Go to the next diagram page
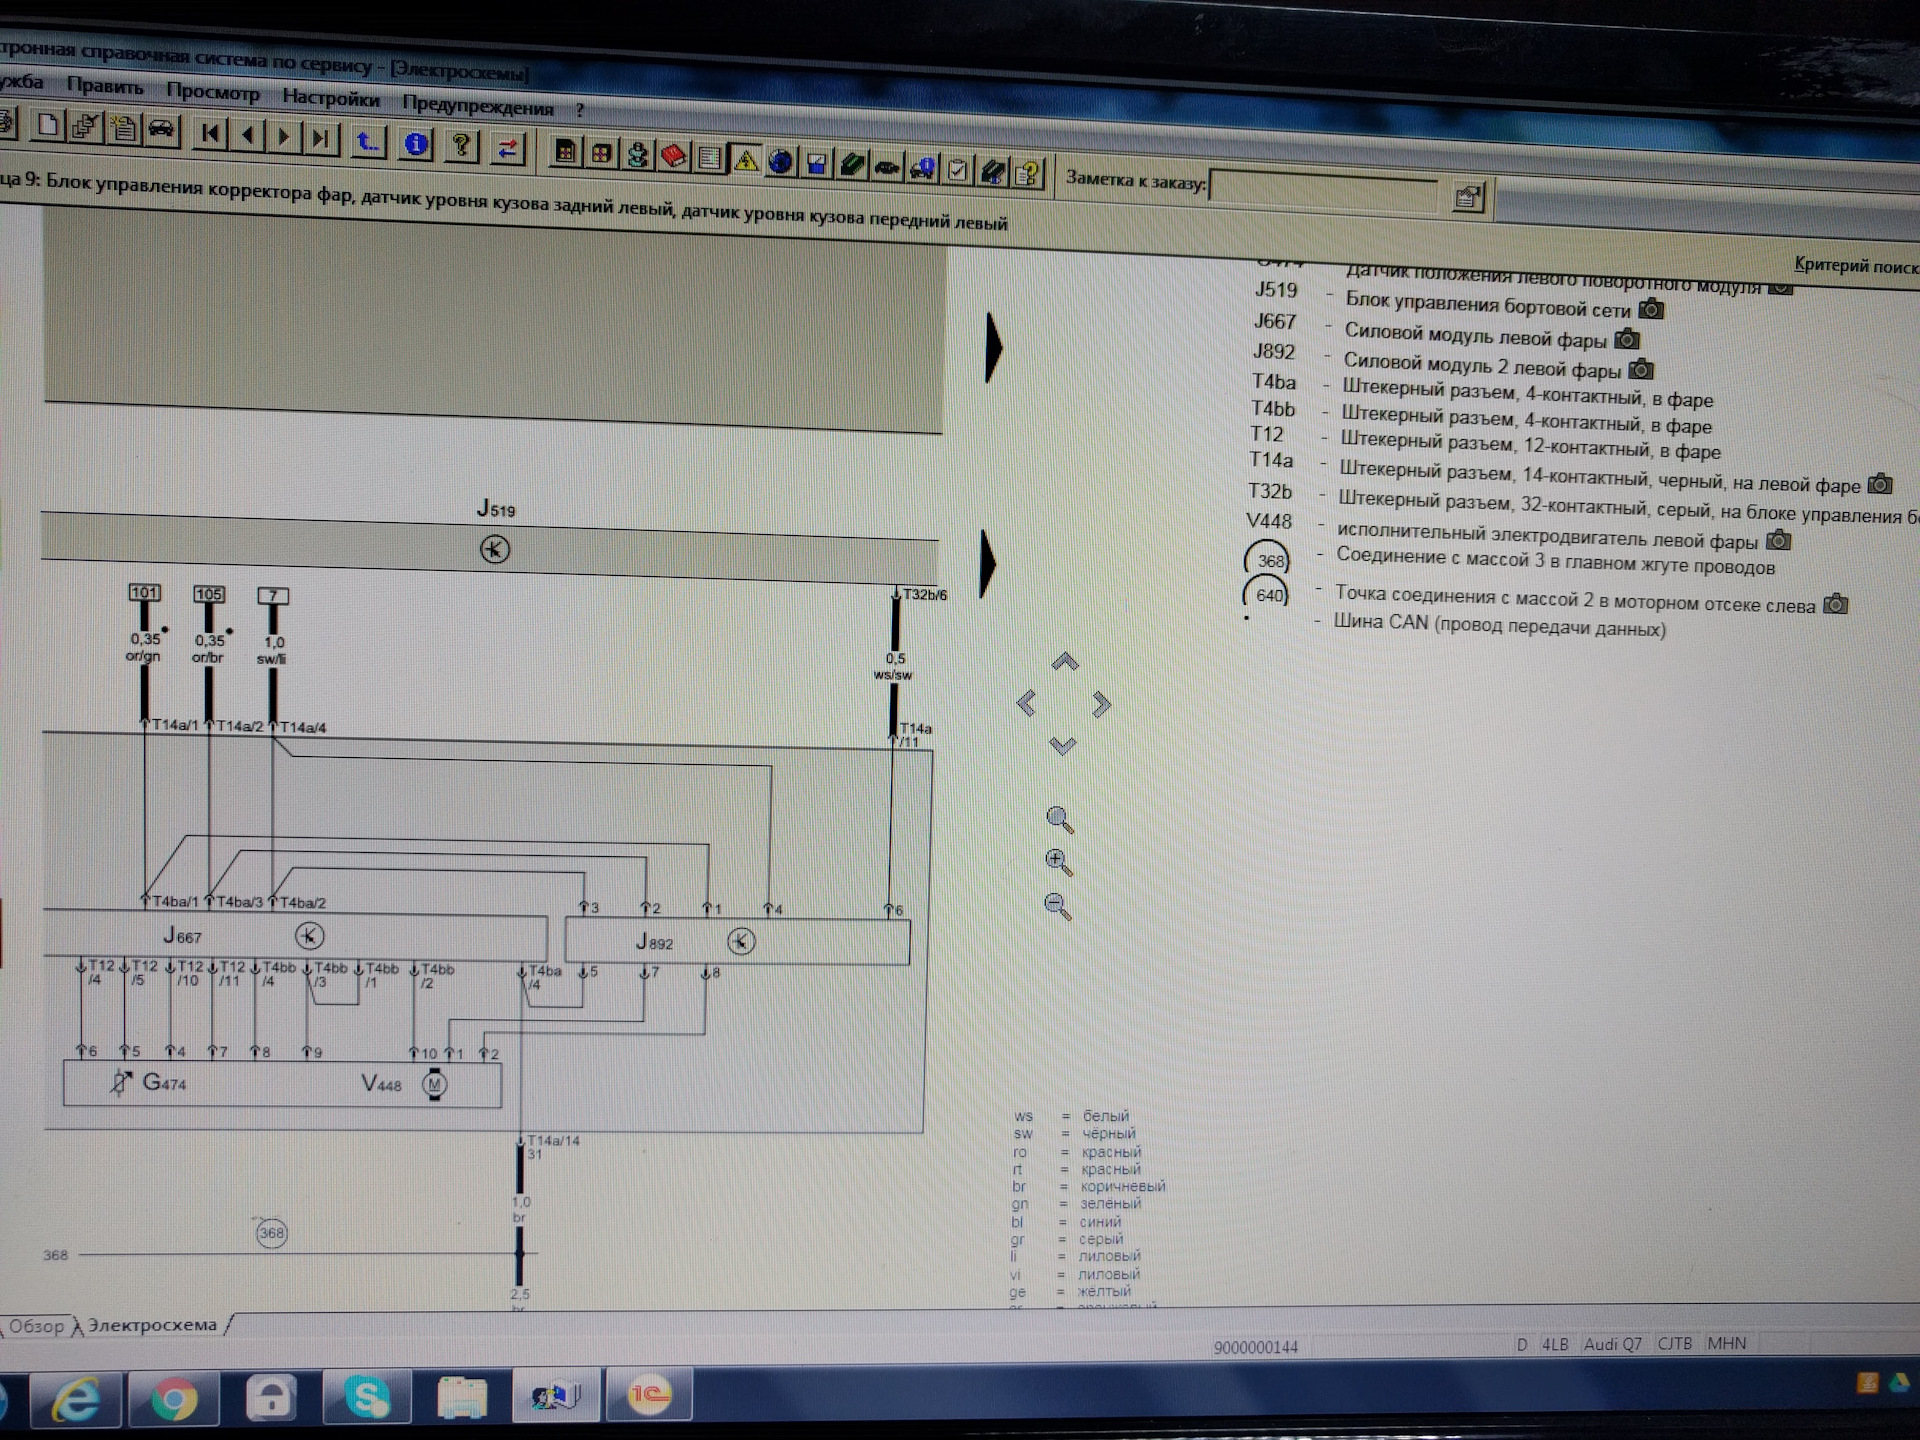The height and width of the screenshot is (1440, 1920). 284,135
